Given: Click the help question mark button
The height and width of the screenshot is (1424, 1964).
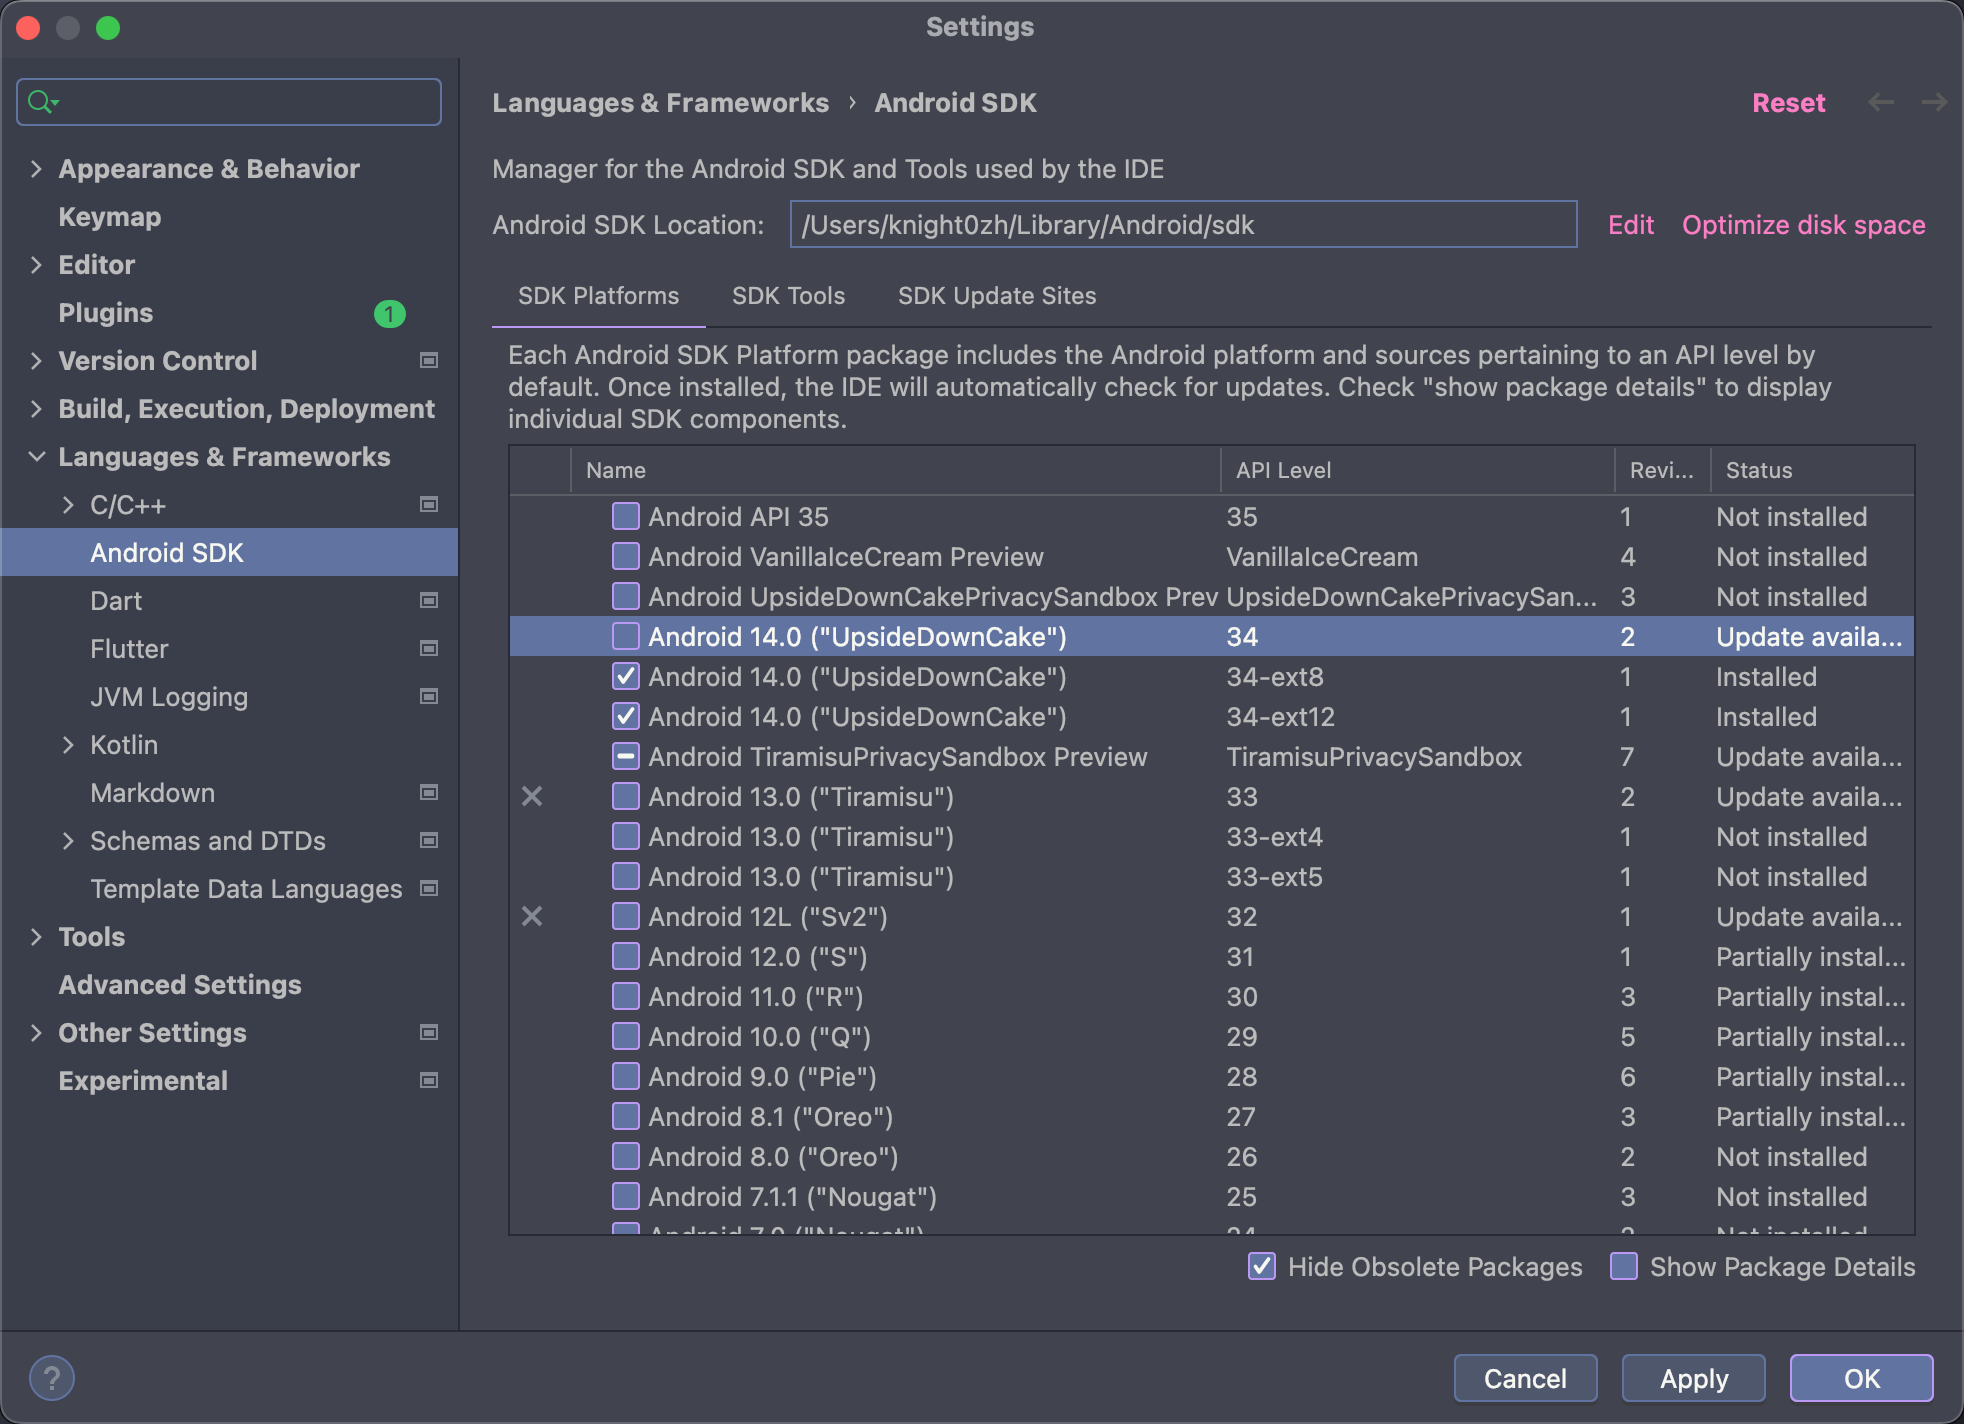Looking at the screenshot, I should click(52, 1377).
